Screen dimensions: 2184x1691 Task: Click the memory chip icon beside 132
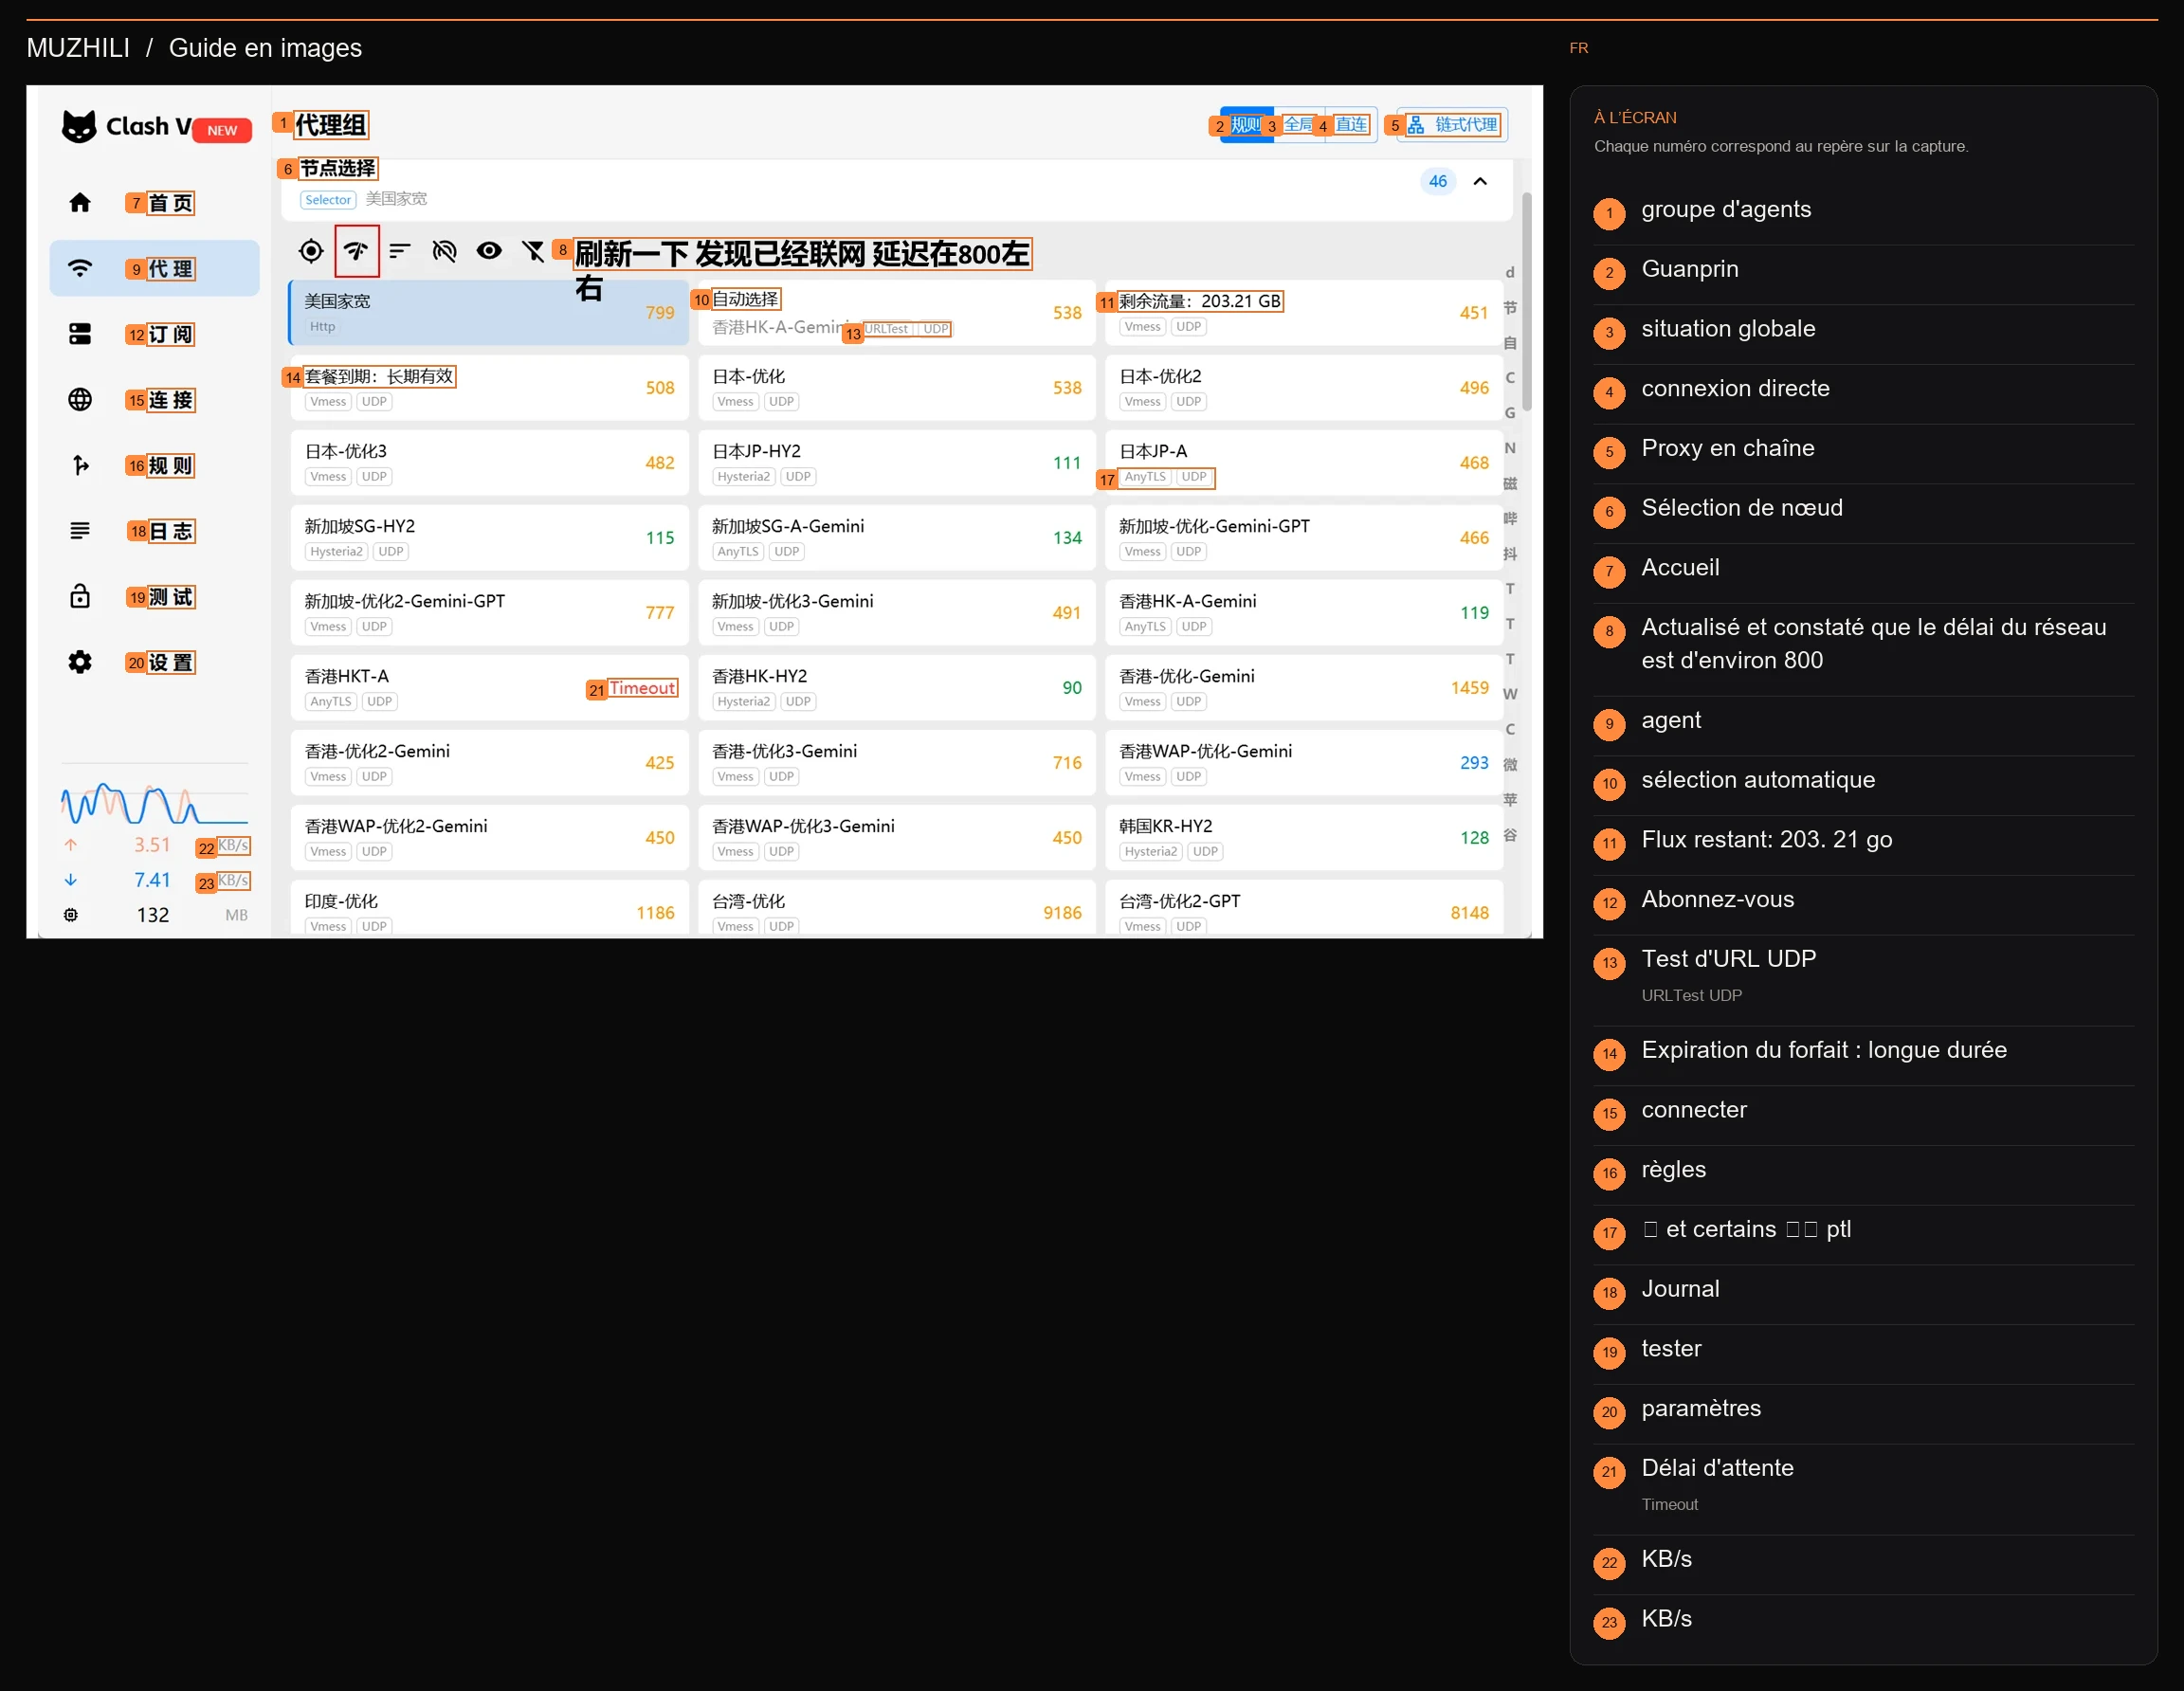pos(71,915)
